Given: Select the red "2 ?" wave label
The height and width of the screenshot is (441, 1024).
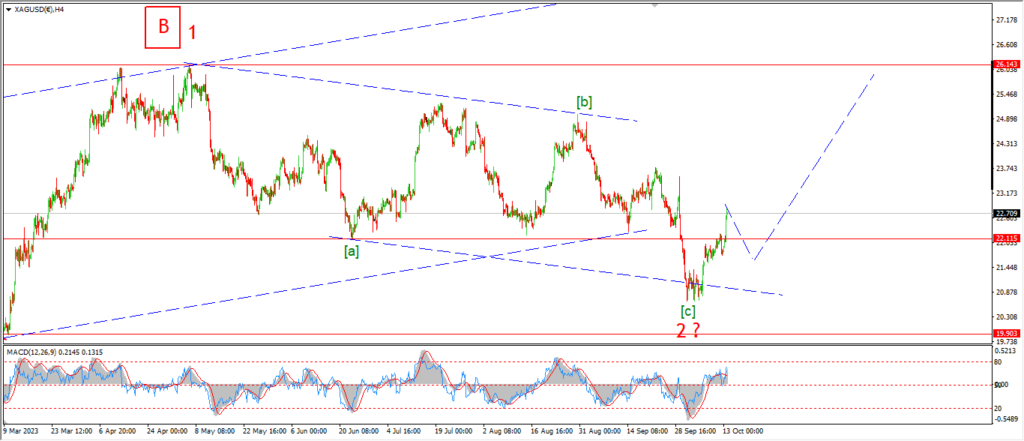Looking at the screenshot, I should (x=688, y=330).
